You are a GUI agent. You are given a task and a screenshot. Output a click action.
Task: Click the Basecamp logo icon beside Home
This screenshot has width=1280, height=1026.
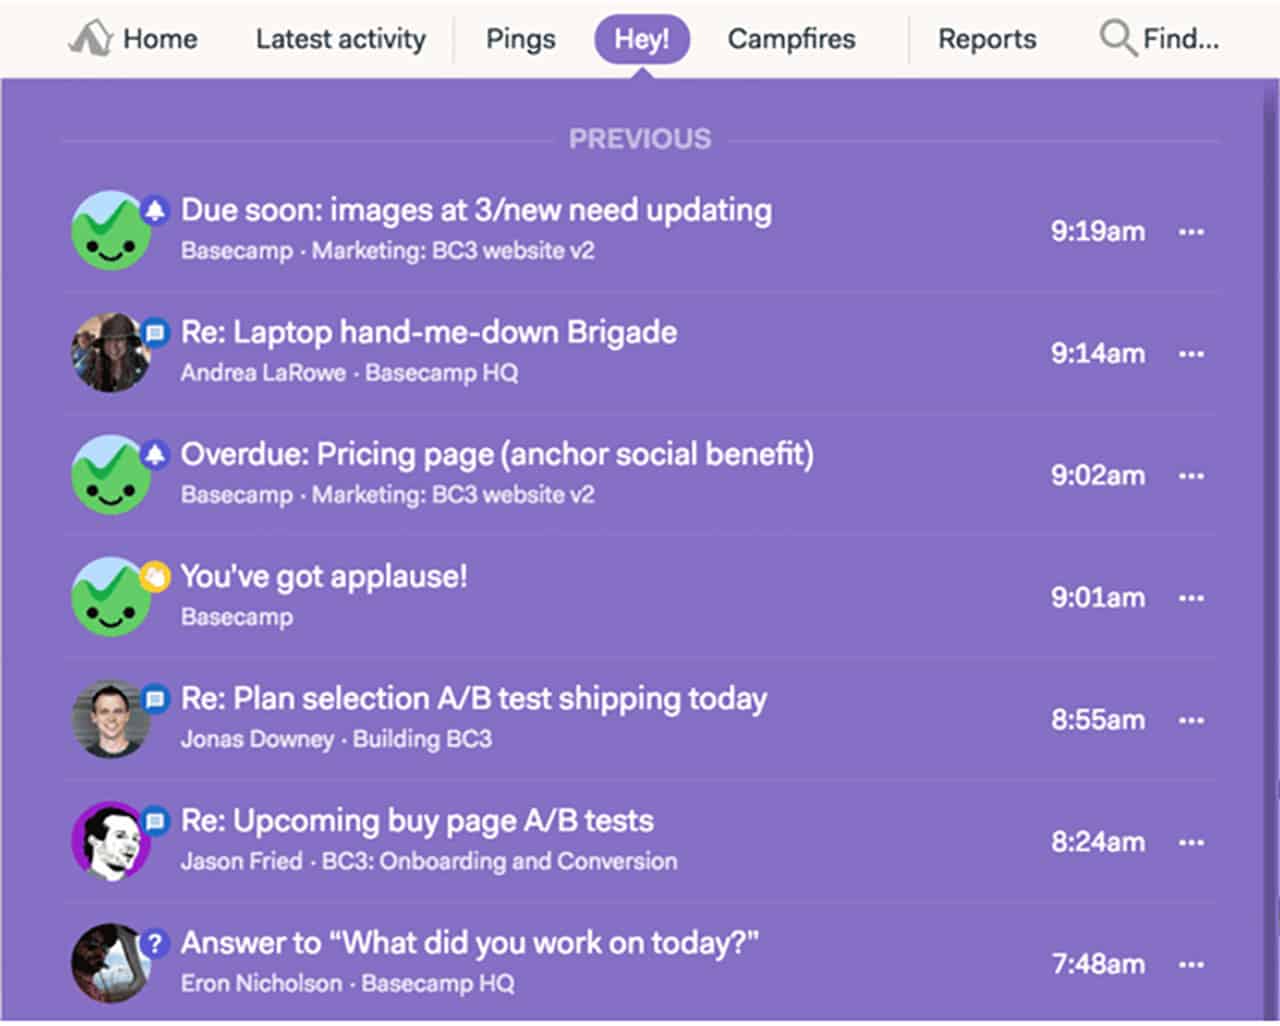coord(91,39)
